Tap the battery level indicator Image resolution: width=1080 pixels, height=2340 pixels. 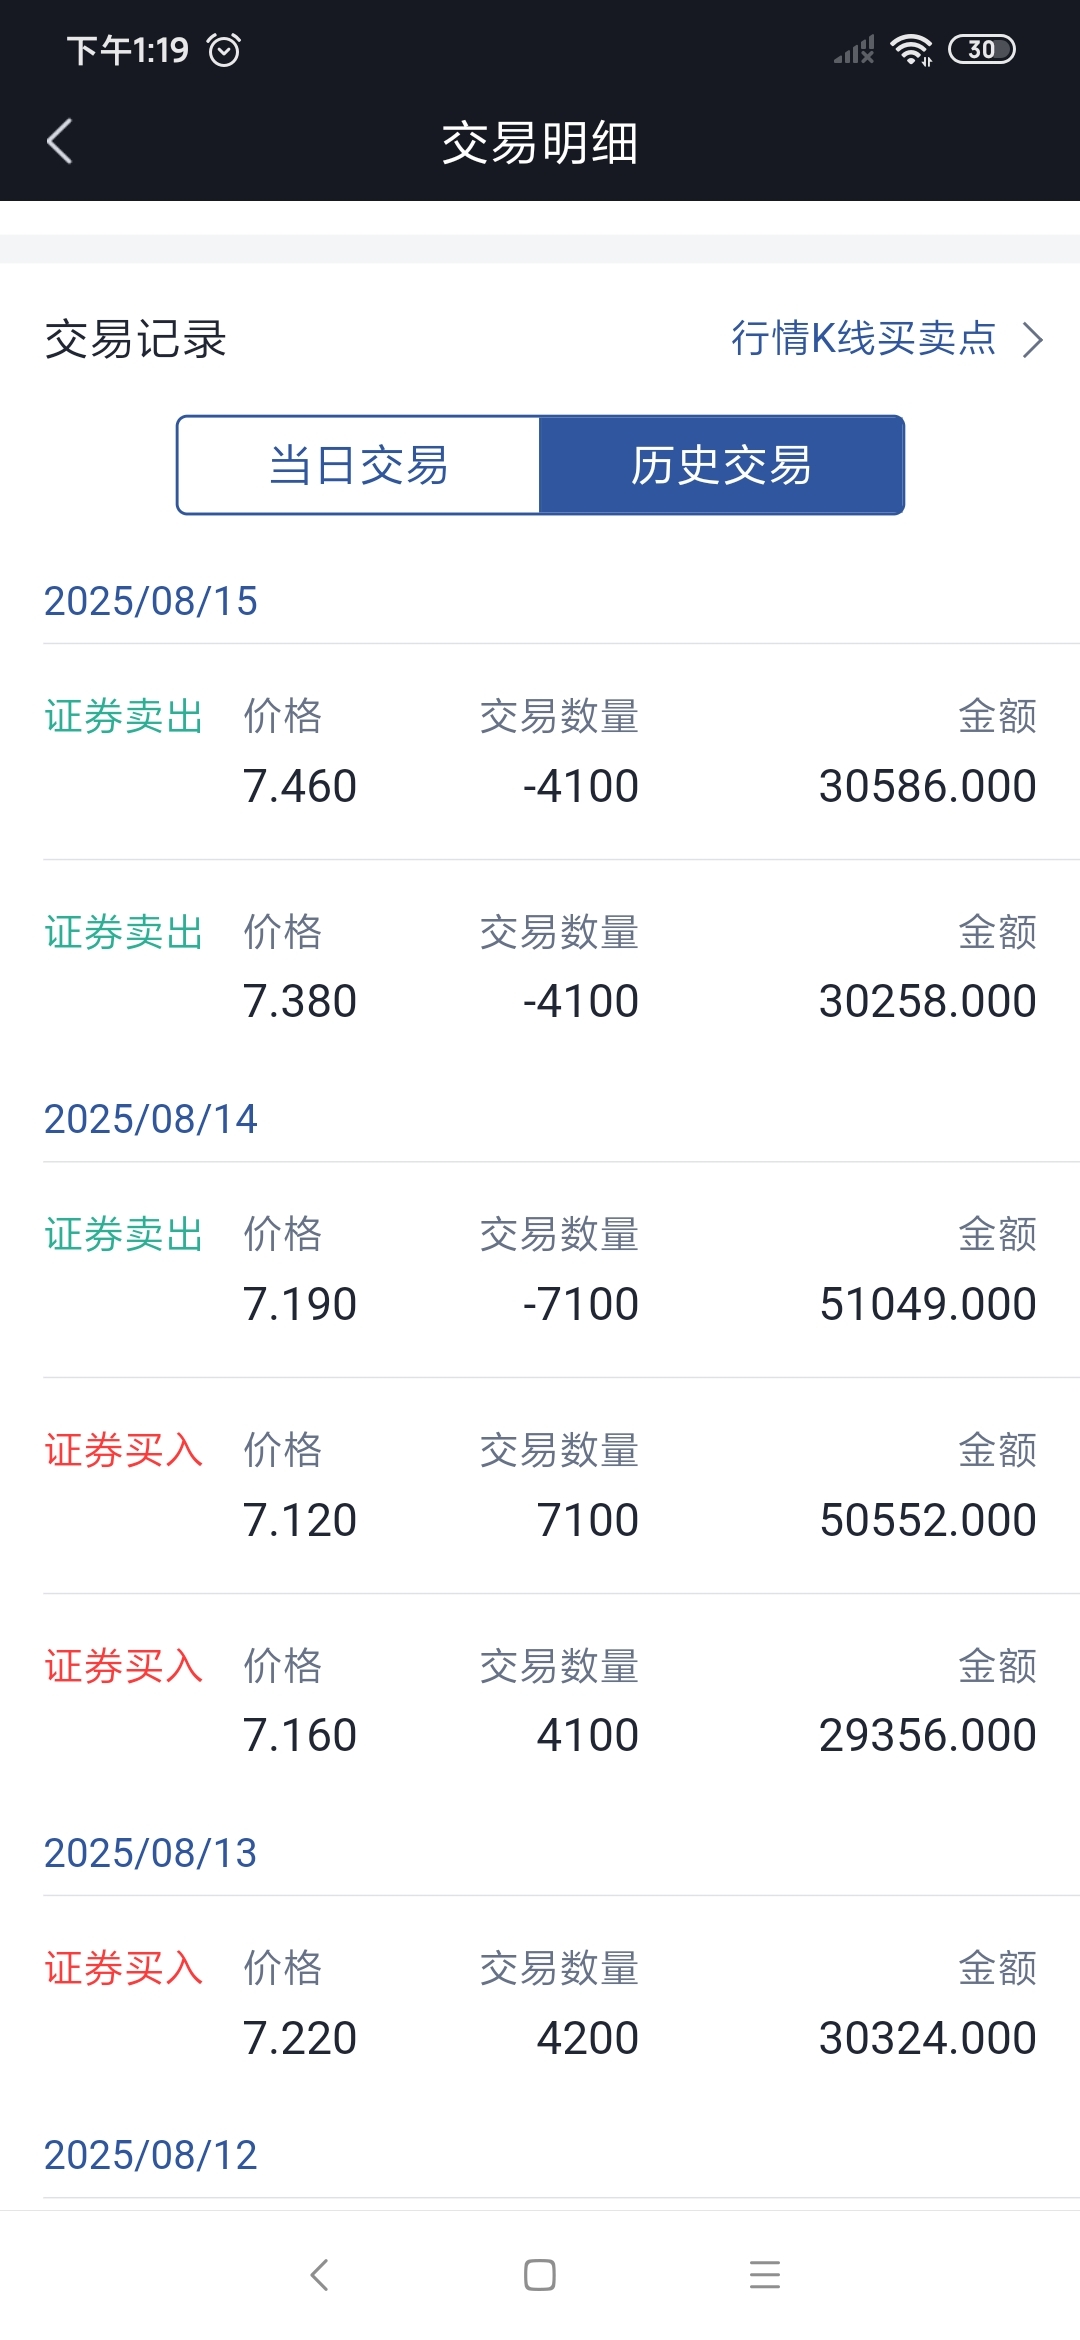pyautogui.click(x=981, y=50)
